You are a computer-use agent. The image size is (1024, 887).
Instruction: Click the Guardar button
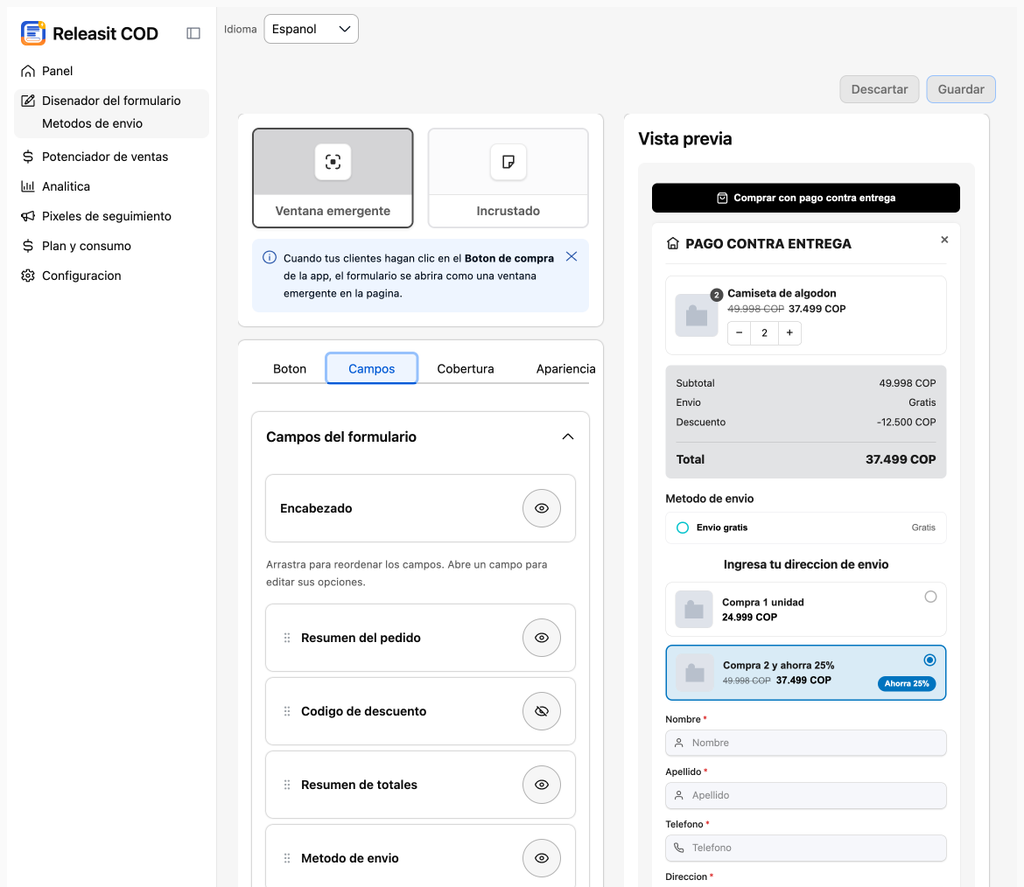tap(961, 89)
